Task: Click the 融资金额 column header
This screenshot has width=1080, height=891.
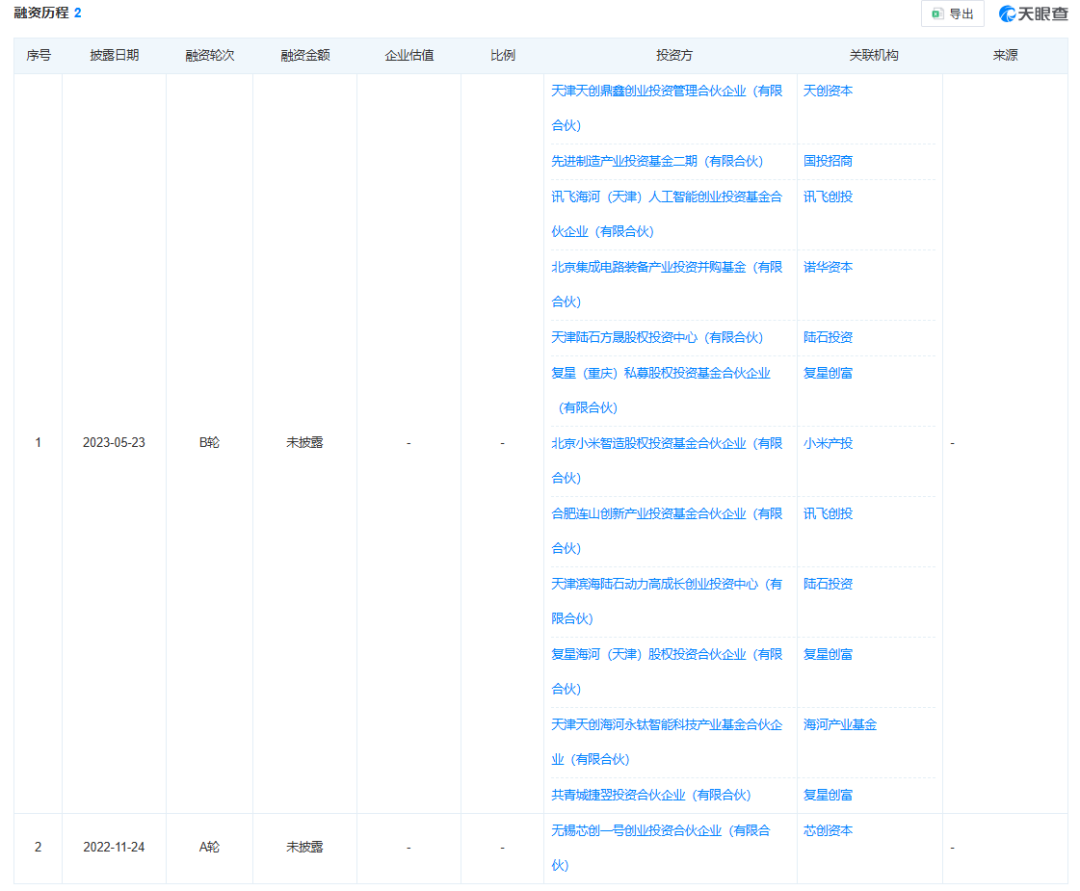Action: pyautogui.click(x=305, y=55)
